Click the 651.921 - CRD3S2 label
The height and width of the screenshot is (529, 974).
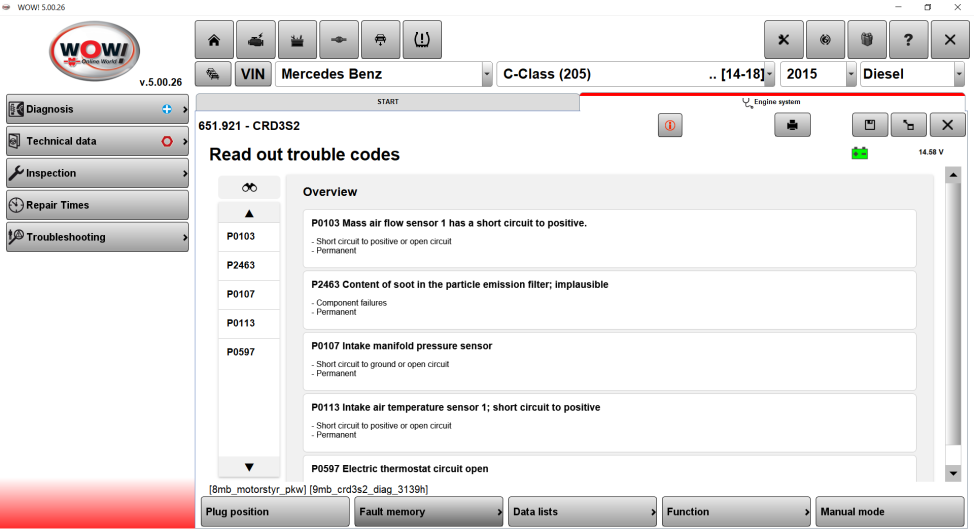[x=249, y=126]
